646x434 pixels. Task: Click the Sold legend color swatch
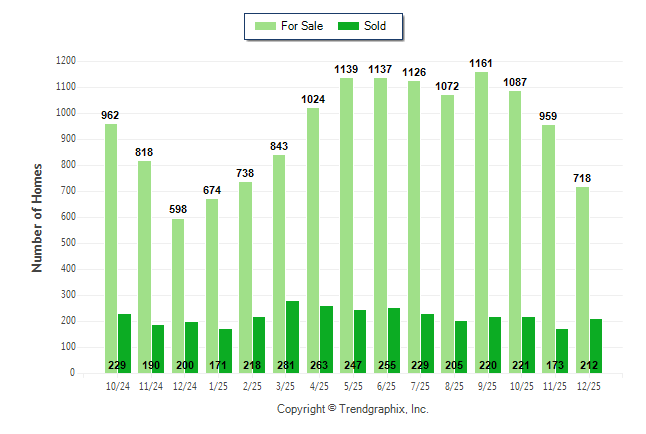click(352, 26)
